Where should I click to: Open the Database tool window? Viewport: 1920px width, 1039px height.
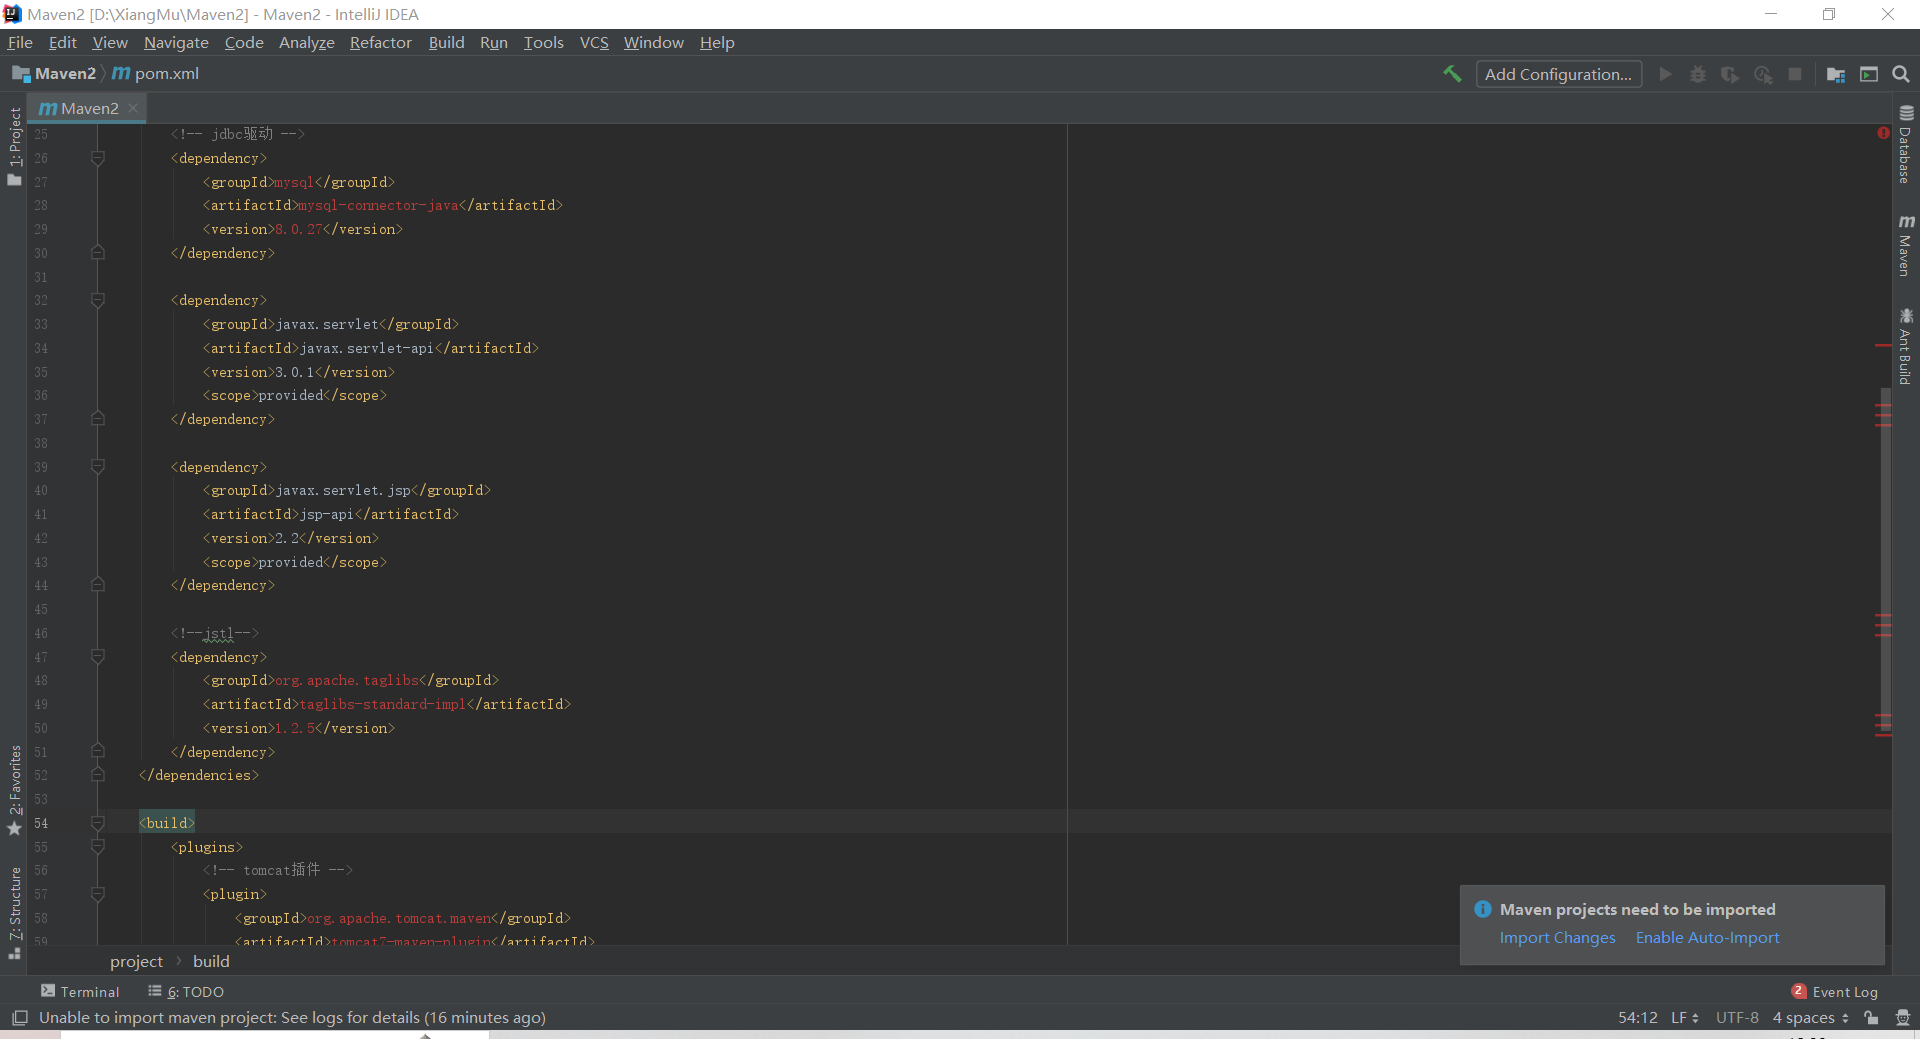(1905, 145)
